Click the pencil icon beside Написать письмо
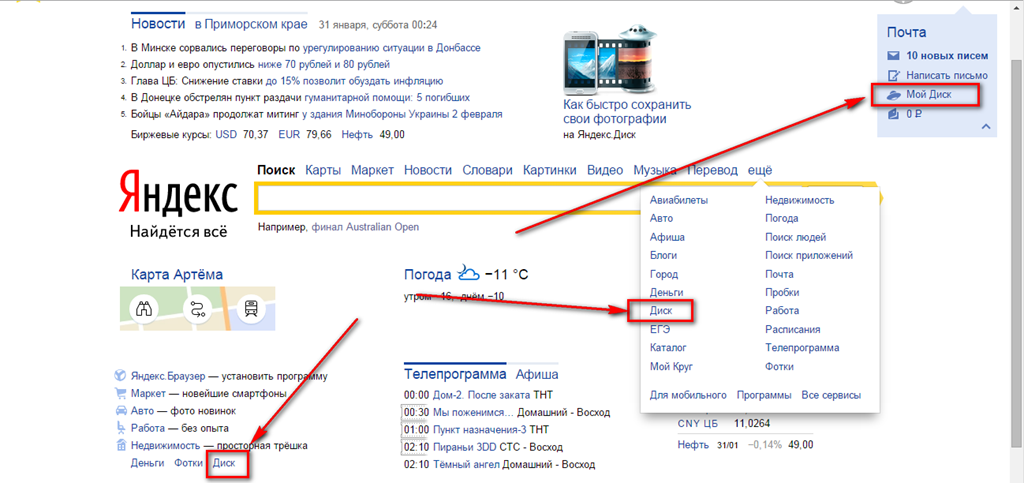Screen dimensions: 1024x483 pos(894,75)
